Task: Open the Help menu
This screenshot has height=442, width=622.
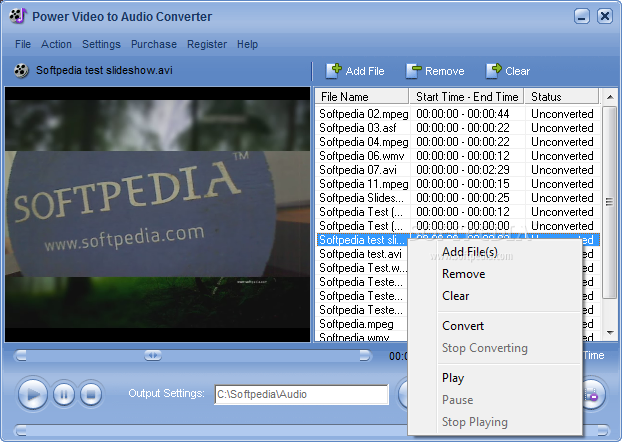Action: pos(248,44)
